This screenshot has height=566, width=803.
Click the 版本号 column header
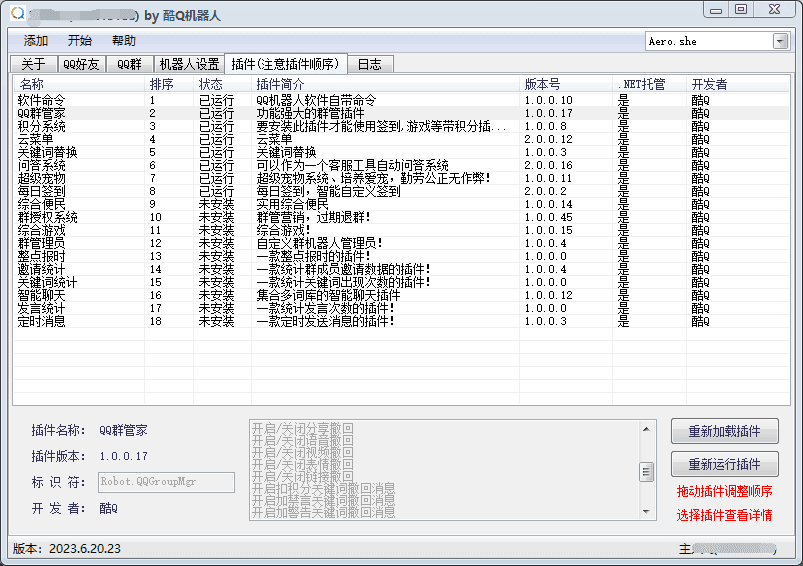[x=566, y=85]
